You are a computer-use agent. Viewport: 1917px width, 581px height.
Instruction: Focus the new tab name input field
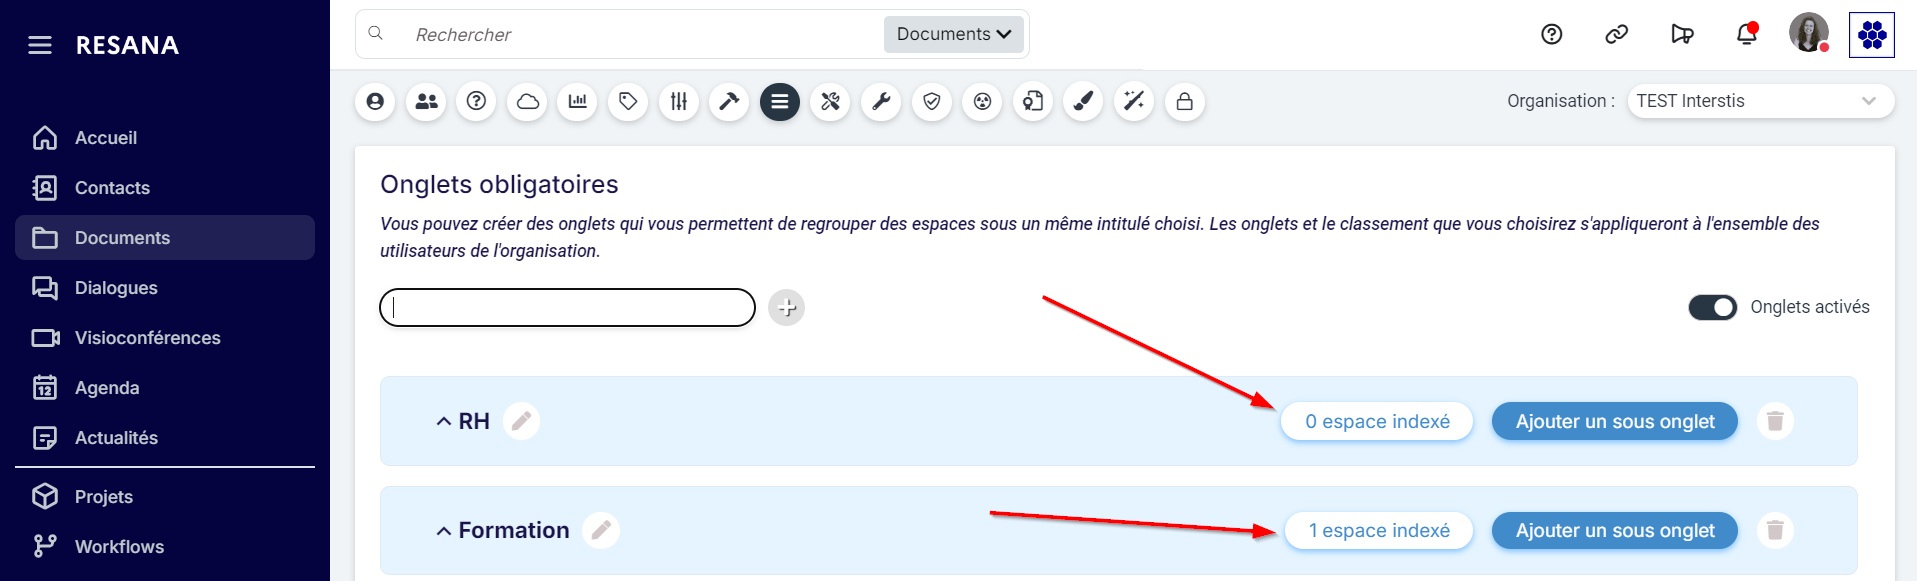pyautogui.click(x=567, y=307)
